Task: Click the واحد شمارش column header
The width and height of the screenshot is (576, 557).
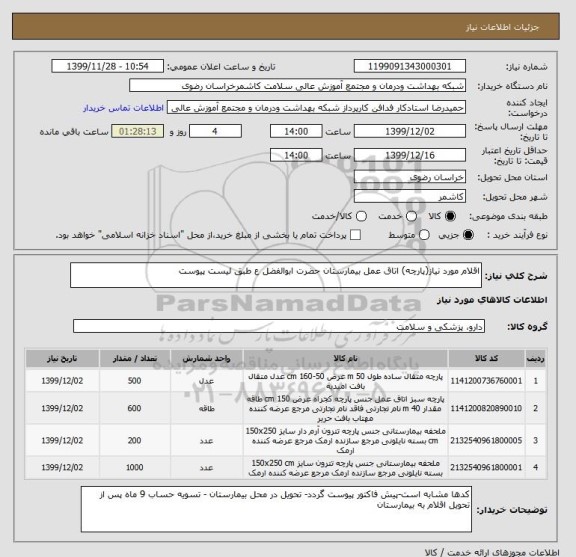Action: coord(206,359)
